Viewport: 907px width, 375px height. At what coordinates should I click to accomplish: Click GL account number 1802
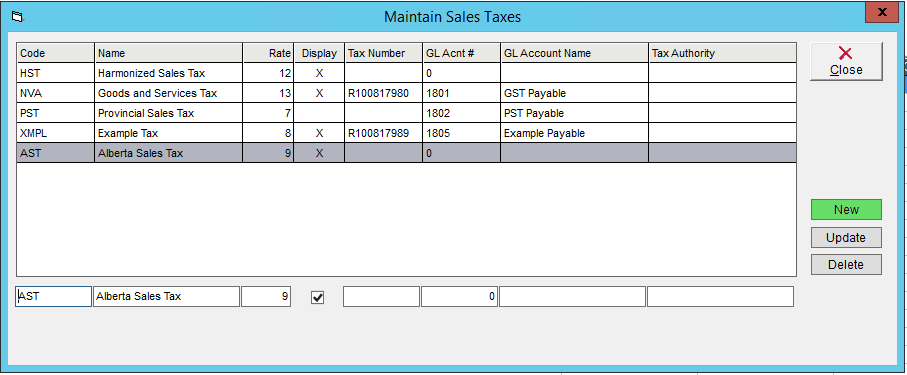click(462, 113)
